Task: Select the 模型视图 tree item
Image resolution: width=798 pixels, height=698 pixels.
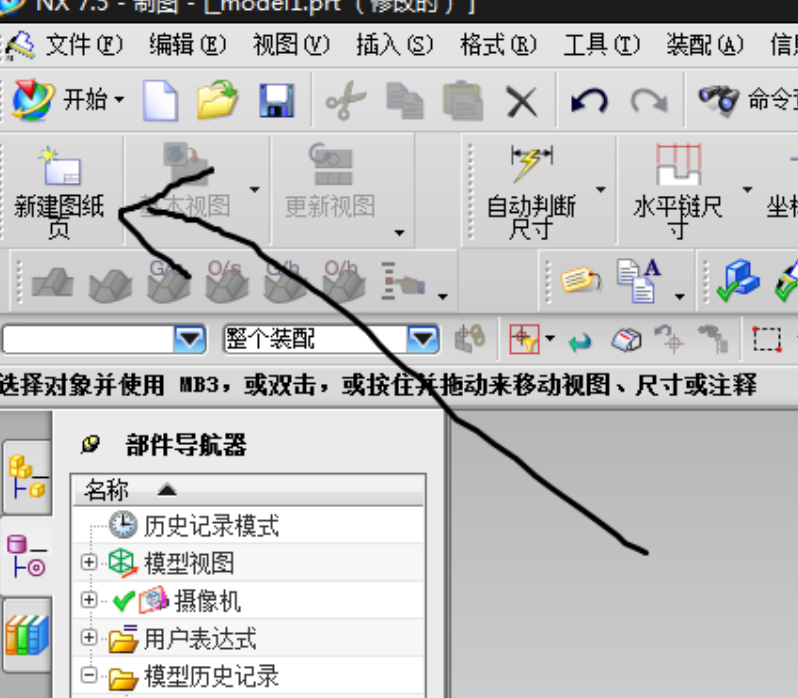Action: (189, 563)
